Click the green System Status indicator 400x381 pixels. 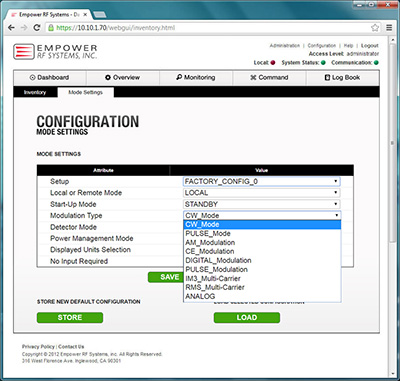coord(323,63)
